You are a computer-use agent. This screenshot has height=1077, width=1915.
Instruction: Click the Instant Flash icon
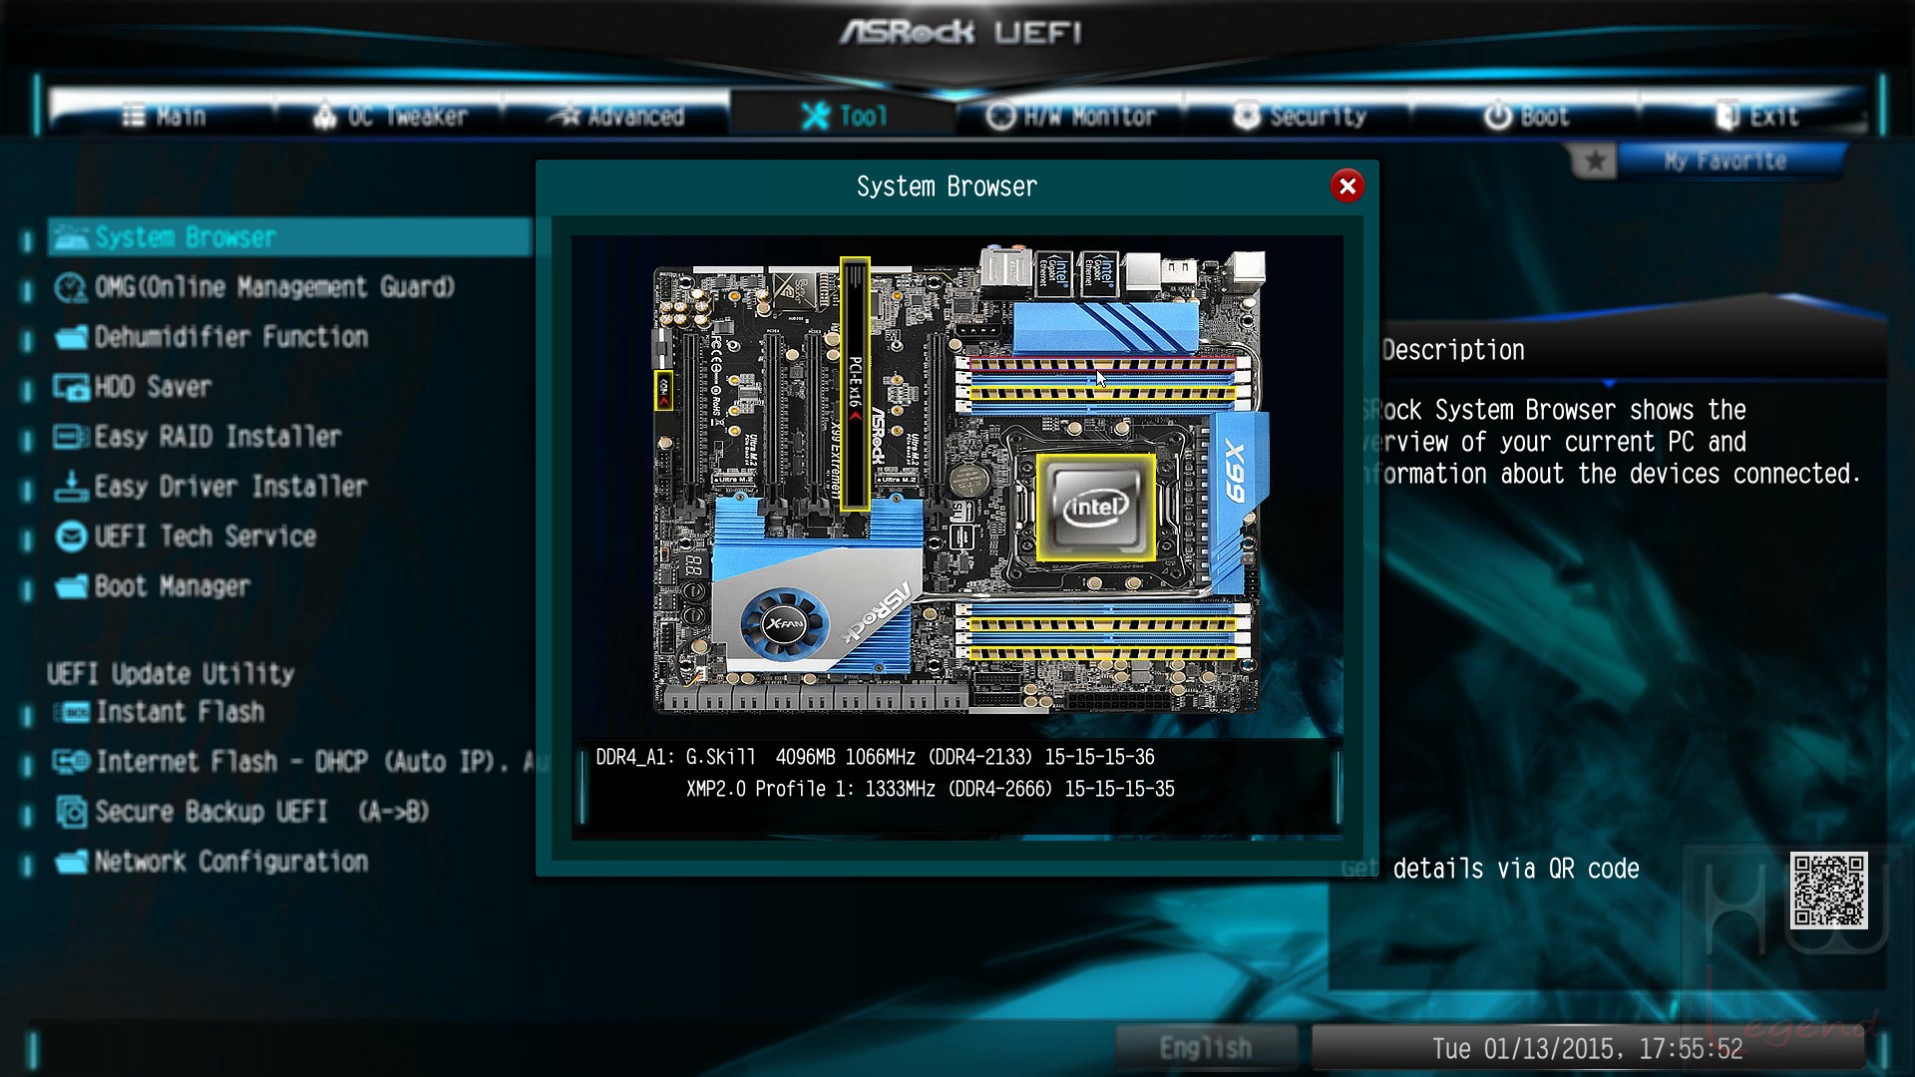[x=71, y=712]
